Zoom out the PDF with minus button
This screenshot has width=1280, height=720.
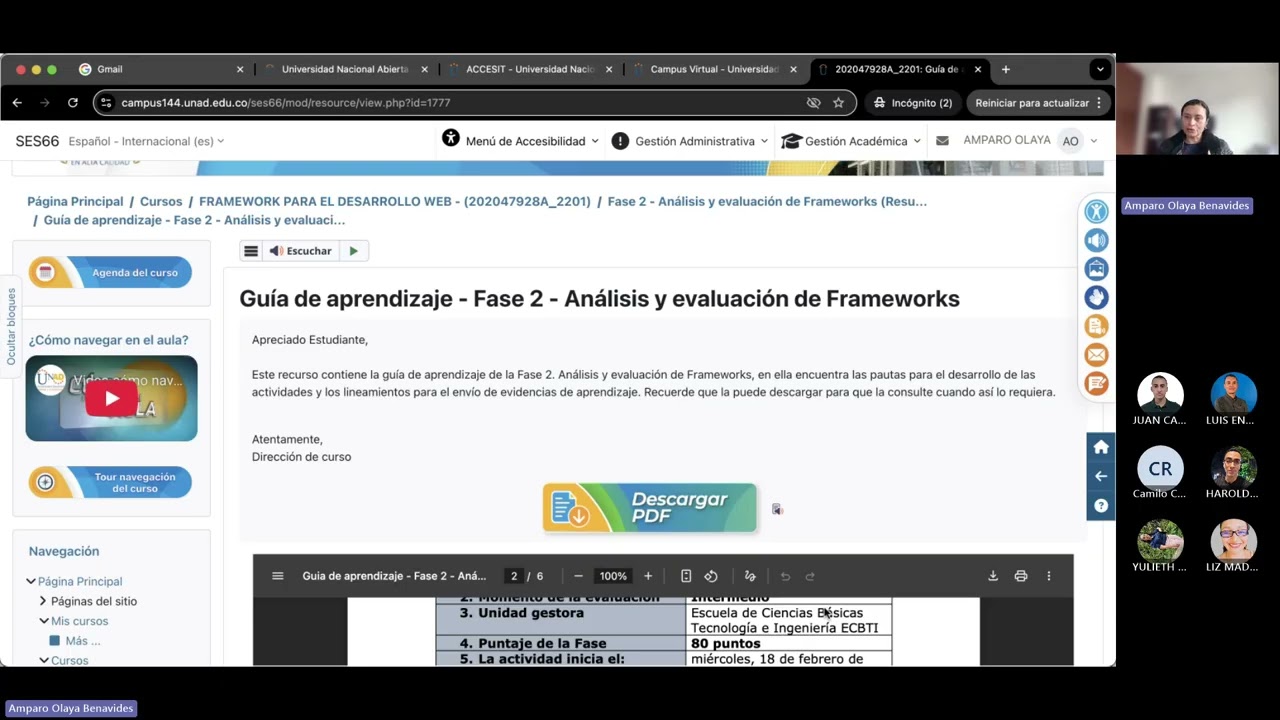click(578, 576)
